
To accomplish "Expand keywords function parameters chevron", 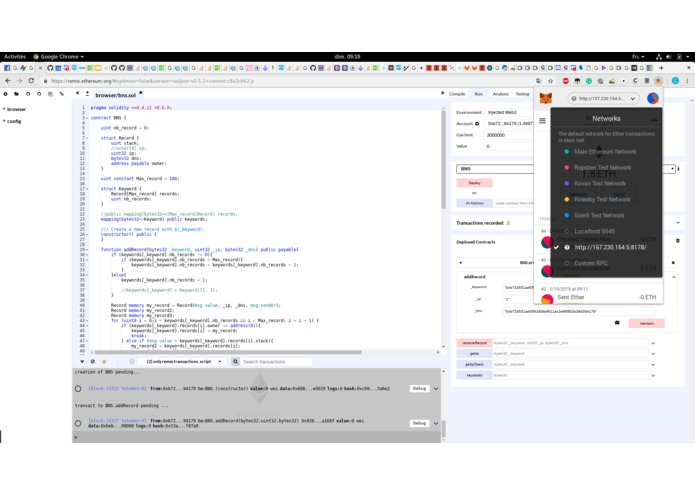I will [653, 375].
